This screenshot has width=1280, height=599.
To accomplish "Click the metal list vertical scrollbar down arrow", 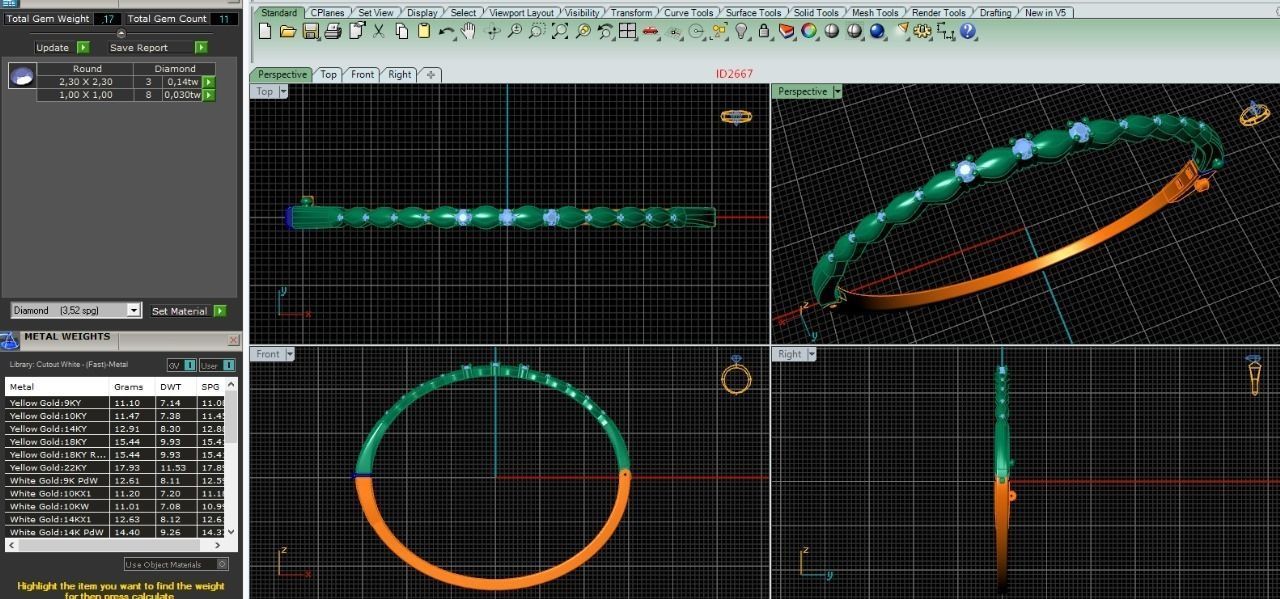I will pos(233,533).
